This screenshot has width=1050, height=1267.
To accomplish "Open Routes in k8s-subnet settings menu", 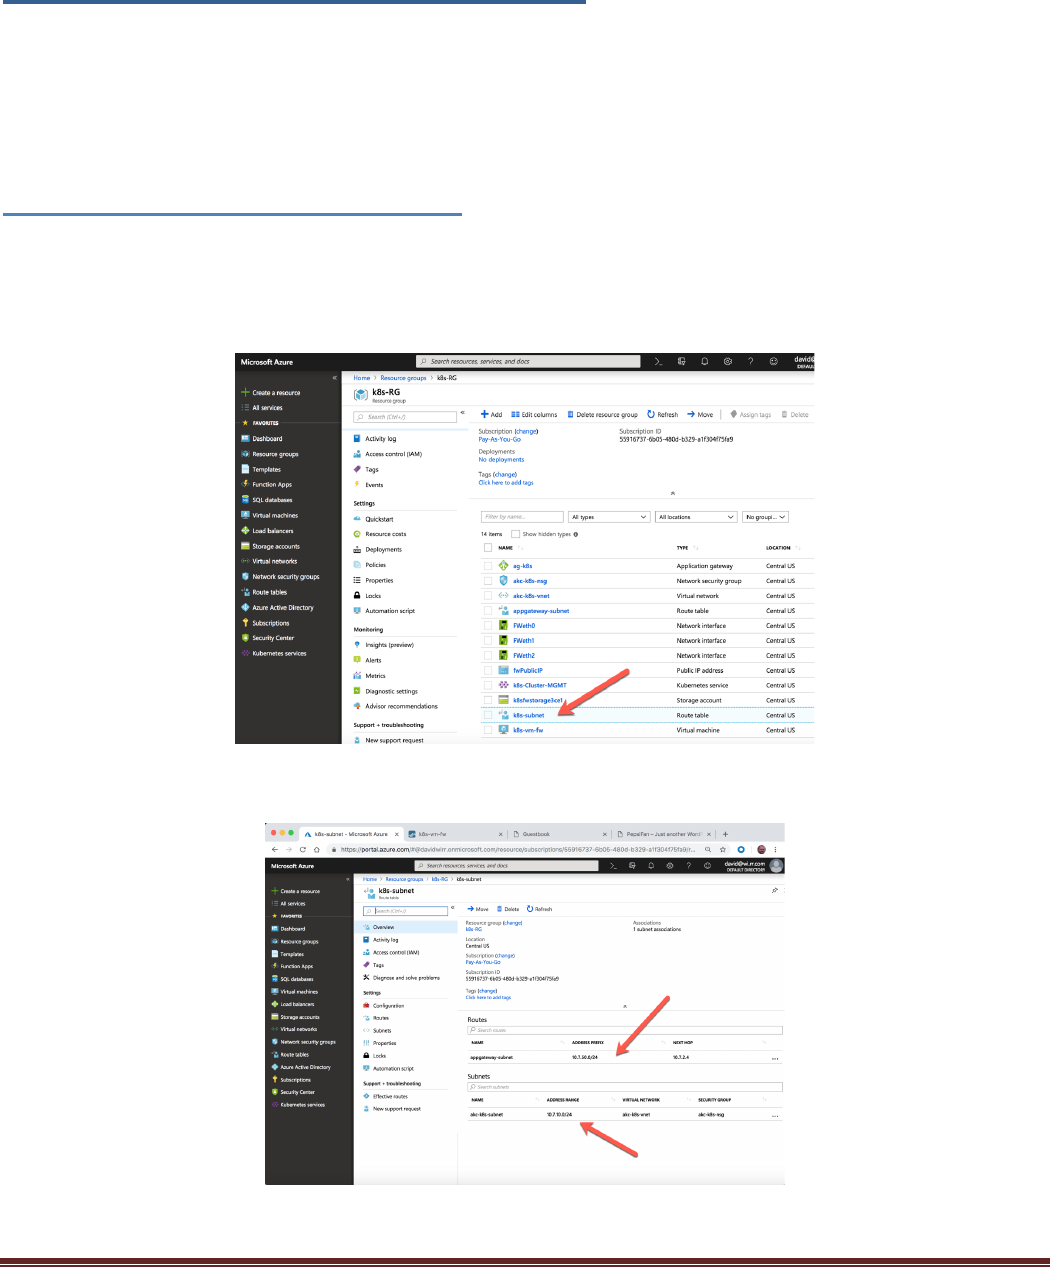I will tap(376, 1018).
